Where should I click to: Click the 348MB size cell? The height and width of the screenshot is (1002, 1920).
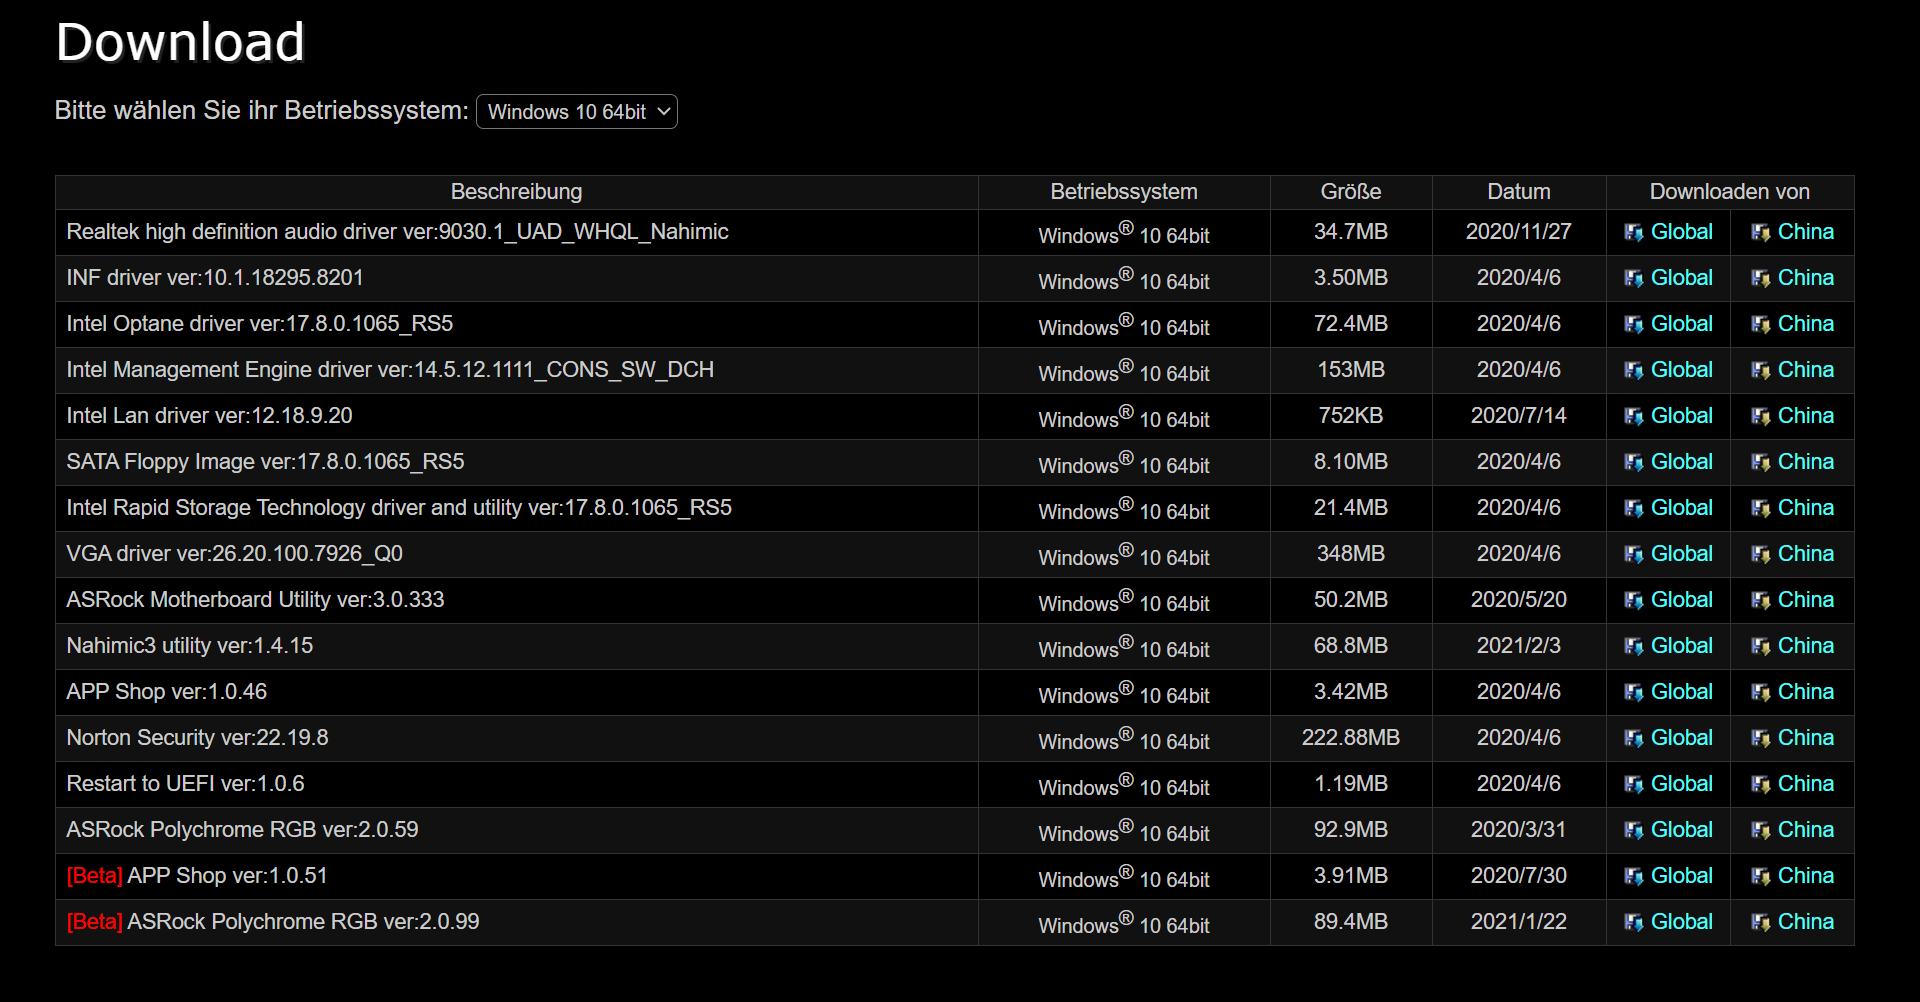click(x=1351, y=554)
